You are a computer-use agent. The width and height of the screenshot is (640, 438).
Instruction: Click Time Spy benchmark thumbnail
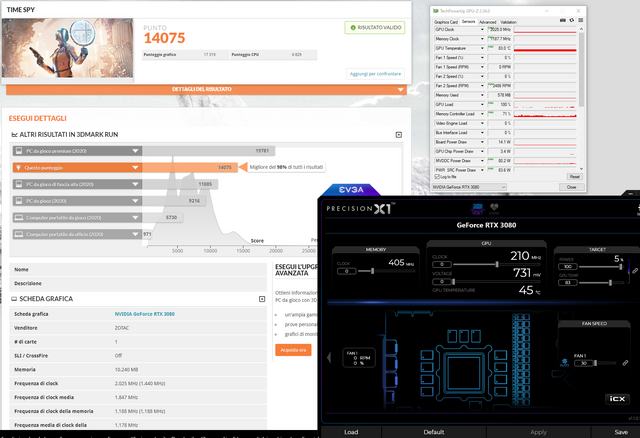click(67, 48)
